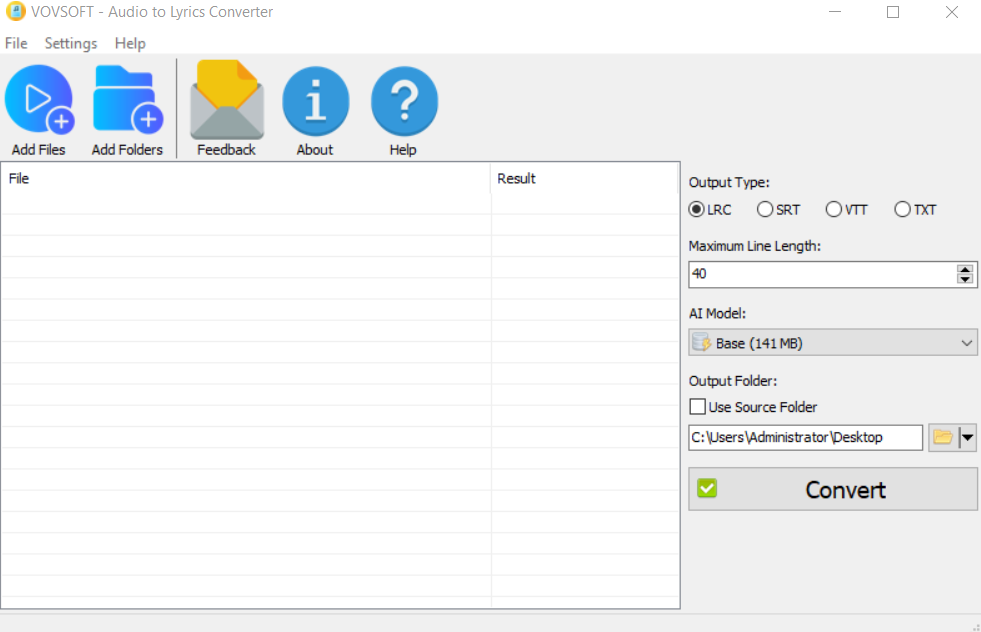
Task: Click the Add Files icon
Action: pyautogui.click(x=39, y=100)
